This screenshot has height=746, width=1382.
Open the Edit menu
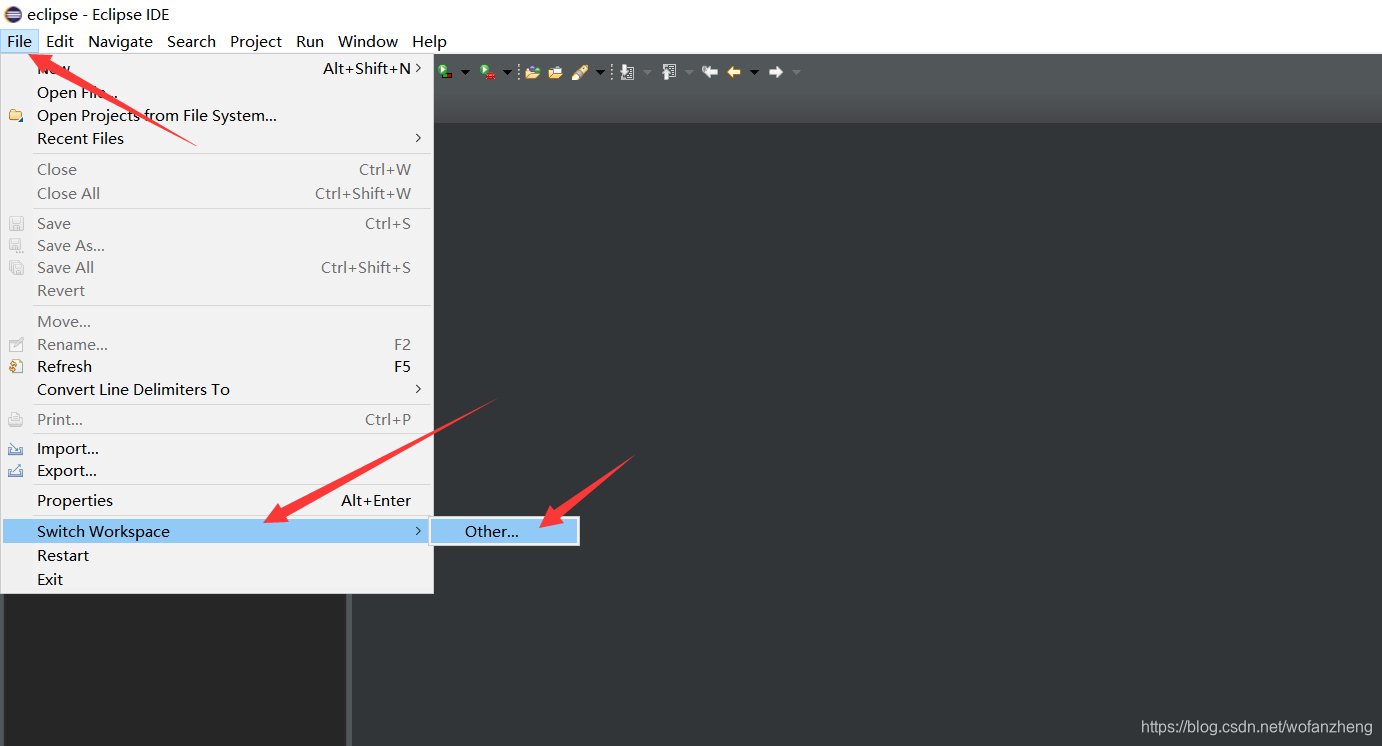[60, 41]
